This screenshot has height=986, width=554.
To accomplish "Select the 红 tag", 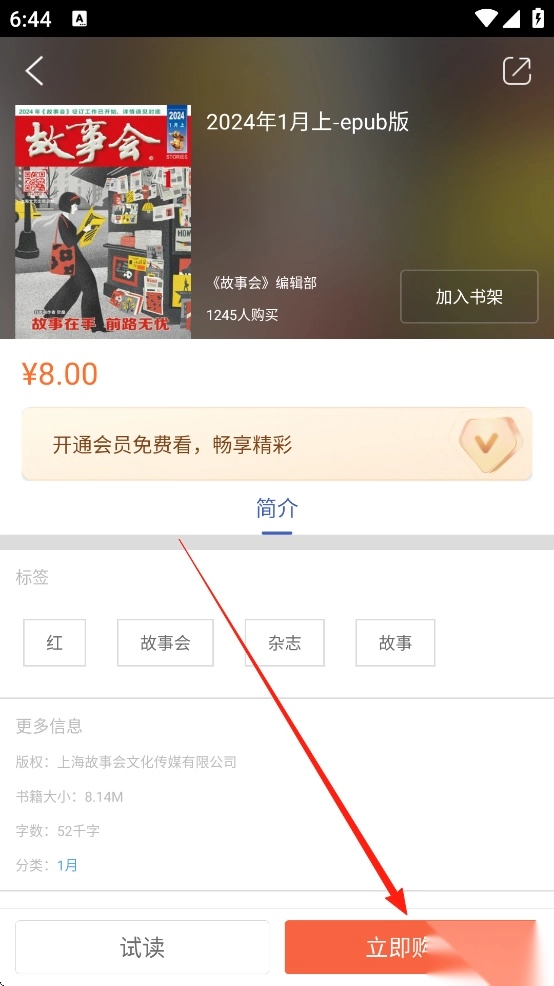I will 55,643.
